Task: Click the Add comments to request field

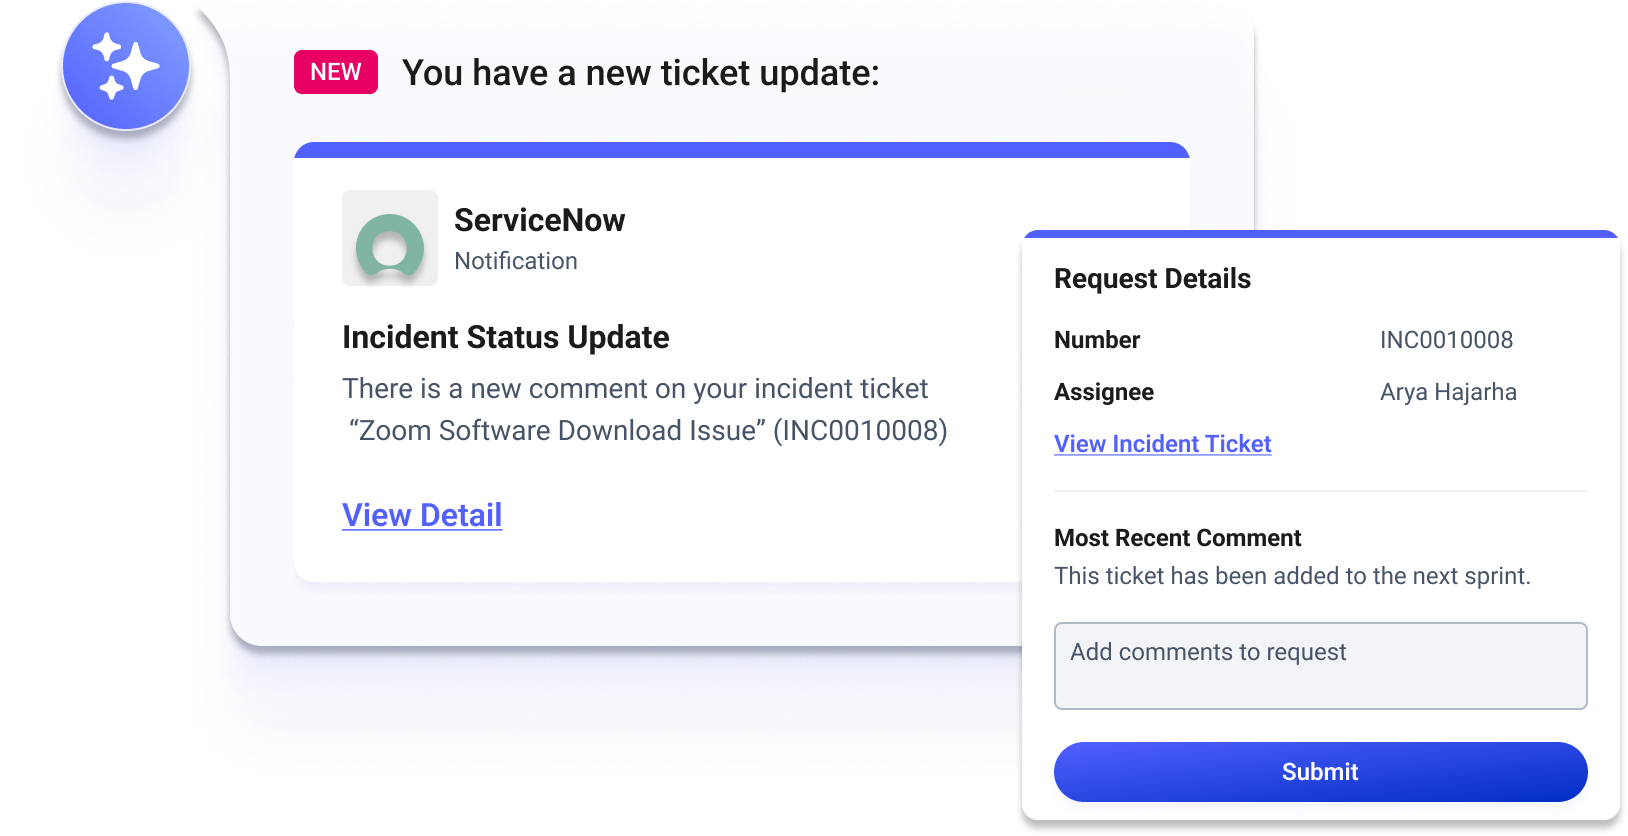Action: click(x=1320, y=666)
